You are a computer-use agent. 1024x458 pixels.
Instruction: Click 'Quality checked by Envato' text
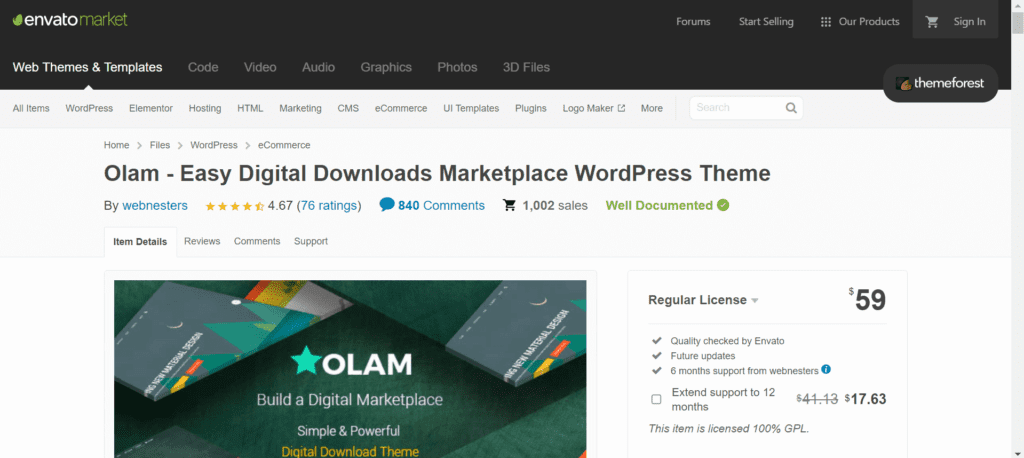727,340
